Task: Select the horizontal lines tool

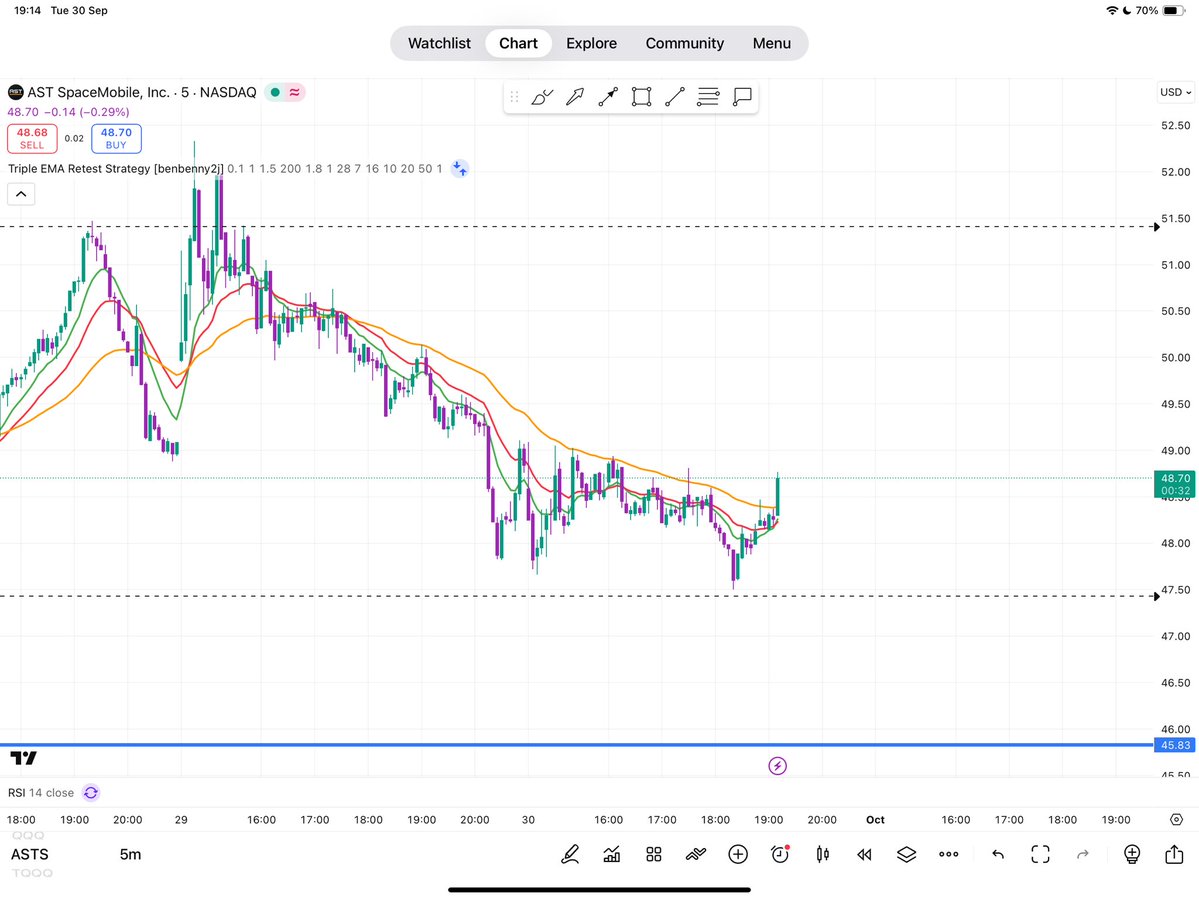Action: click(708, 97)
